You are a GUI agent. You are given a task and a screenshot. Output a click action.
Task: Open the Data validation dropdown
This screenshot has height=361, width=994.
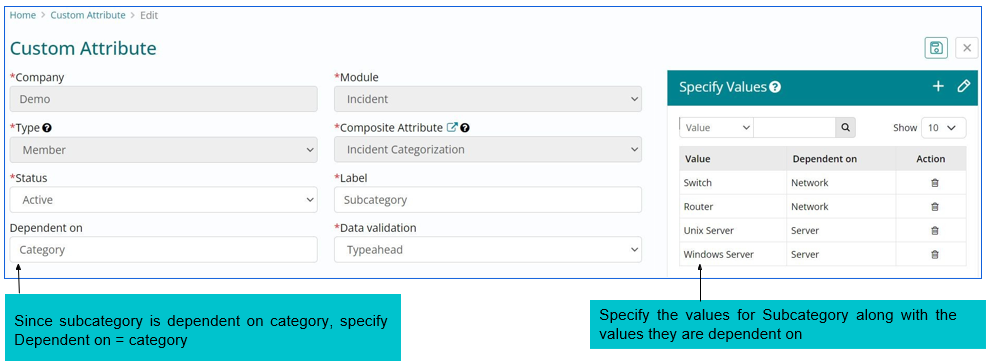click(487, 250)
